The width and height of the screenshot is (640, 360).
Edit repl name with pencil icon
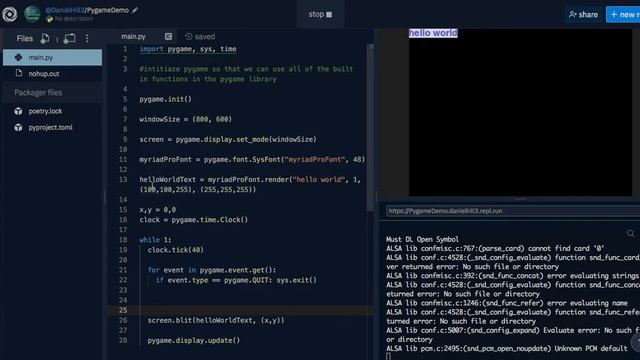[135, 10]
